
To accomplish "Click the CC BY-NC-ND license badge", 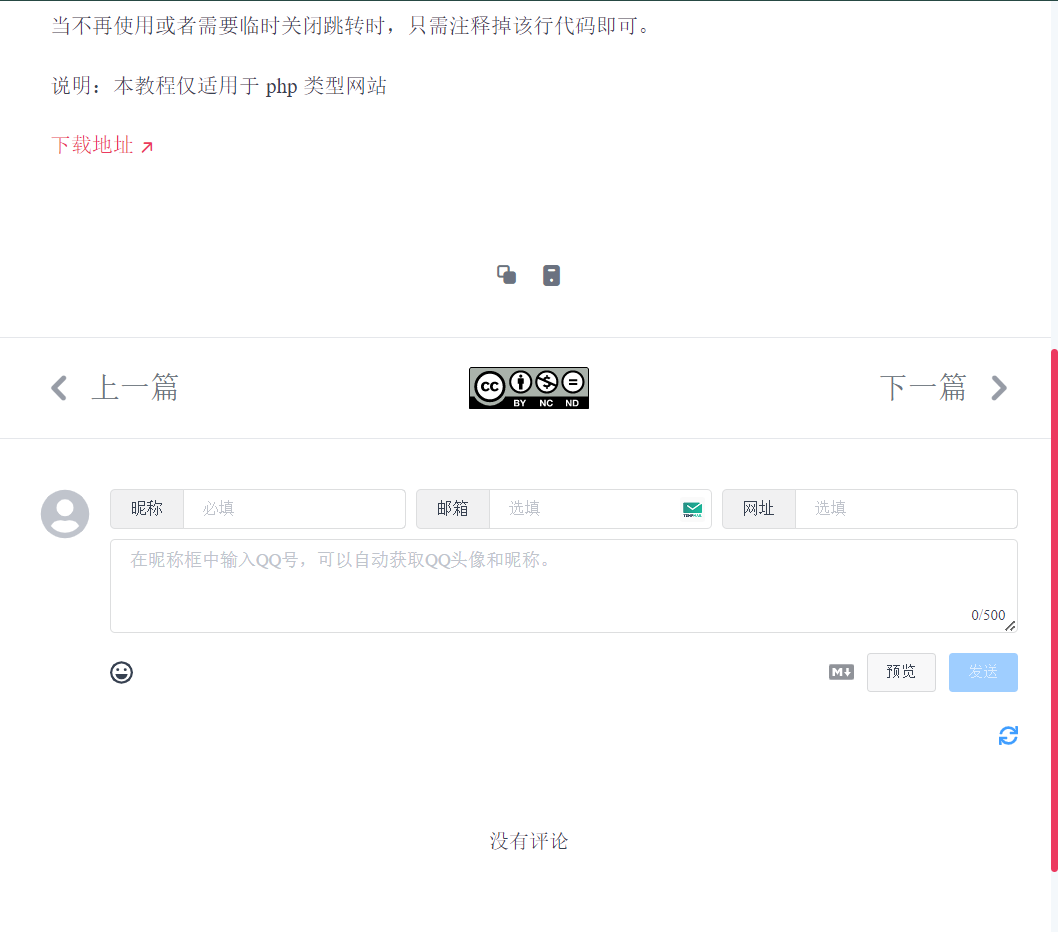I will point(528,388).
